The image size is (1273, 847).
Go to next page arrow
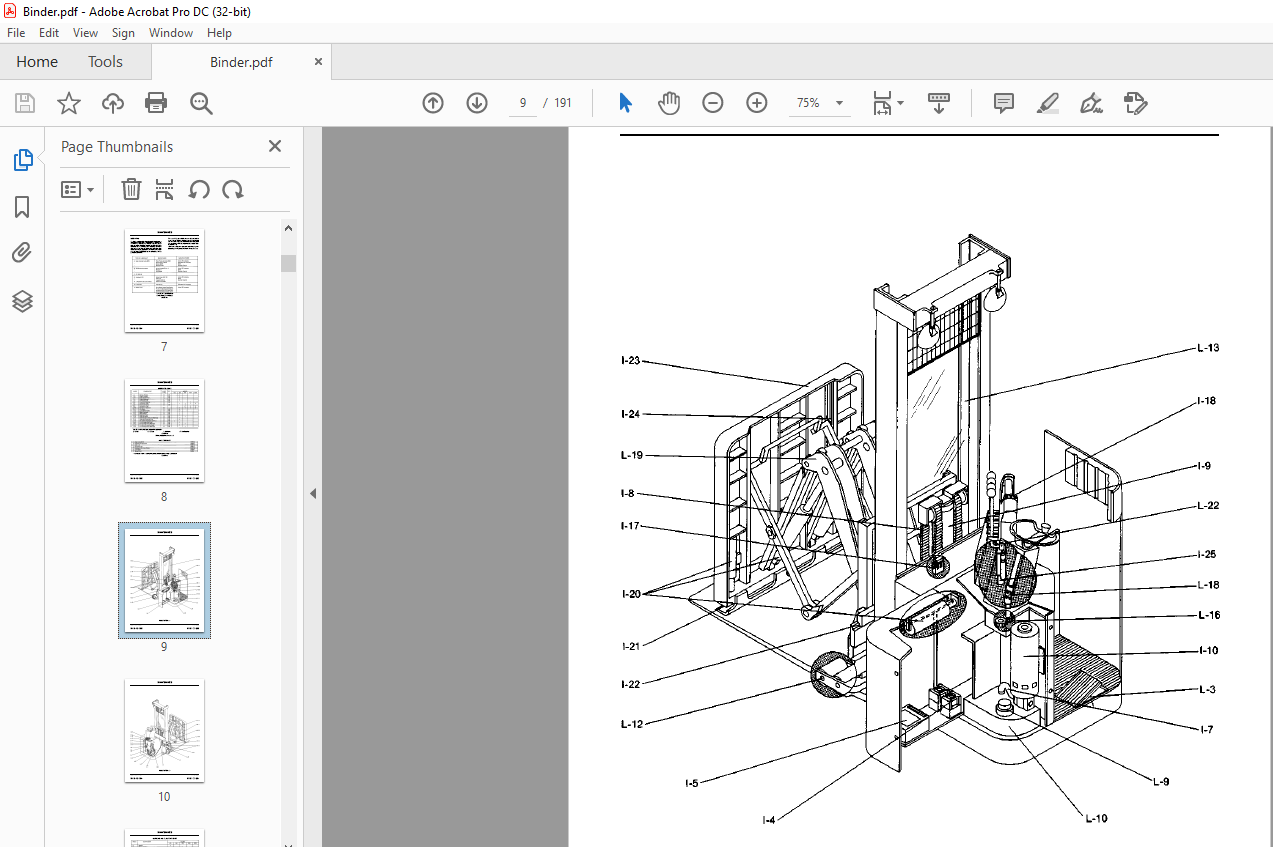tap(477, 103)
